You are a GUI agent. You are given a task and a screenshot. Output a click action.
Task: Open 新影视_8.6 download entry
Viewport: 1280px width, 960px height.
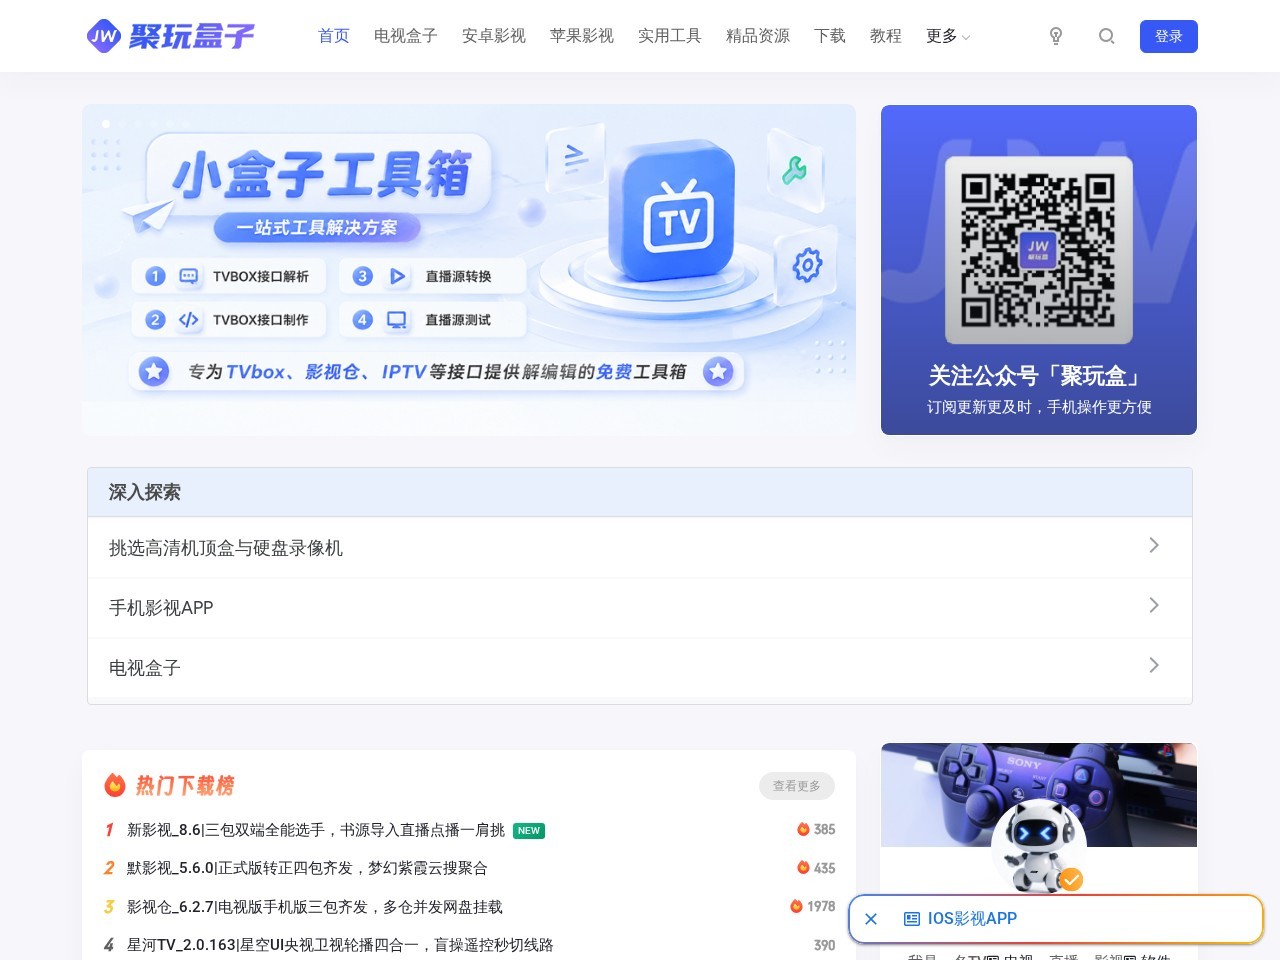pos(316,830)
